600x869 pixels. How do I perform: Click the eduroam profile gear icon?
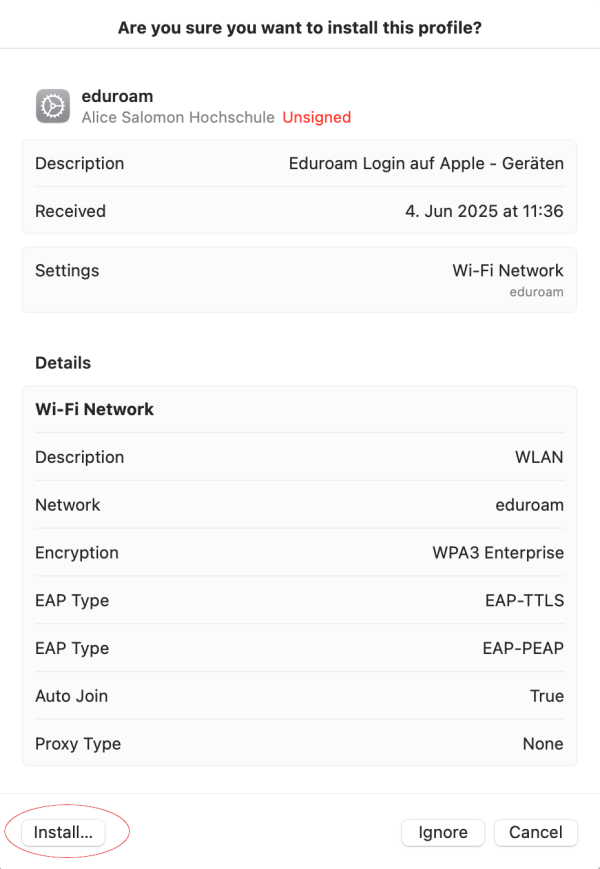53,106
